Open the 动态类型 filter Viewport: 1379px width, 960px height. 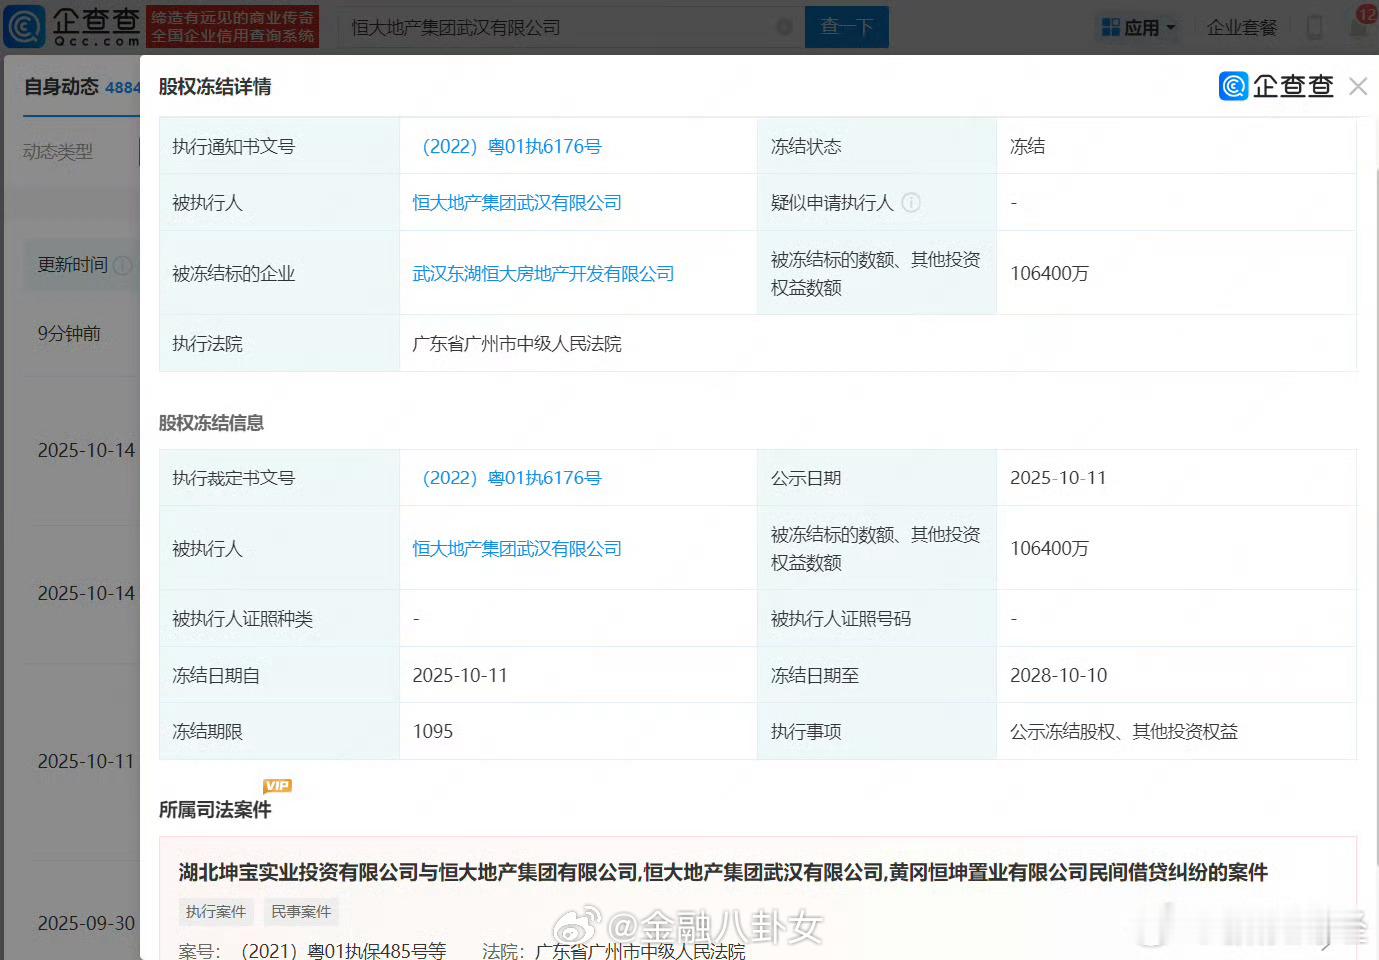tap(58, 152)
